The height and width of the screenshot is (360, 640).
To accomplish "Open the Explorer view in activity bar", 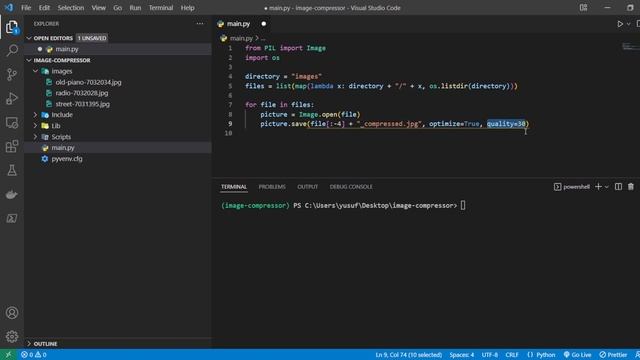I will tap(12, 27).
